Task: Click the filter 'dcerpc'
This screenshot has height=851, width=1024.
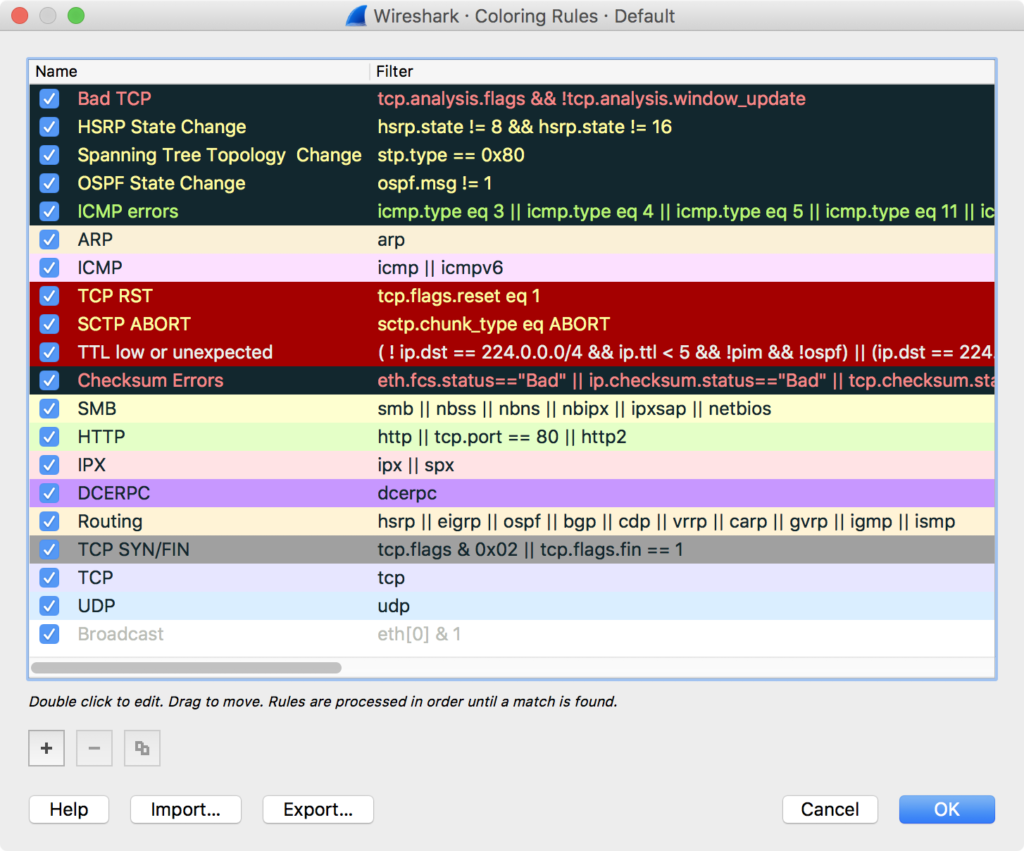Action: (x=407, y=493)
